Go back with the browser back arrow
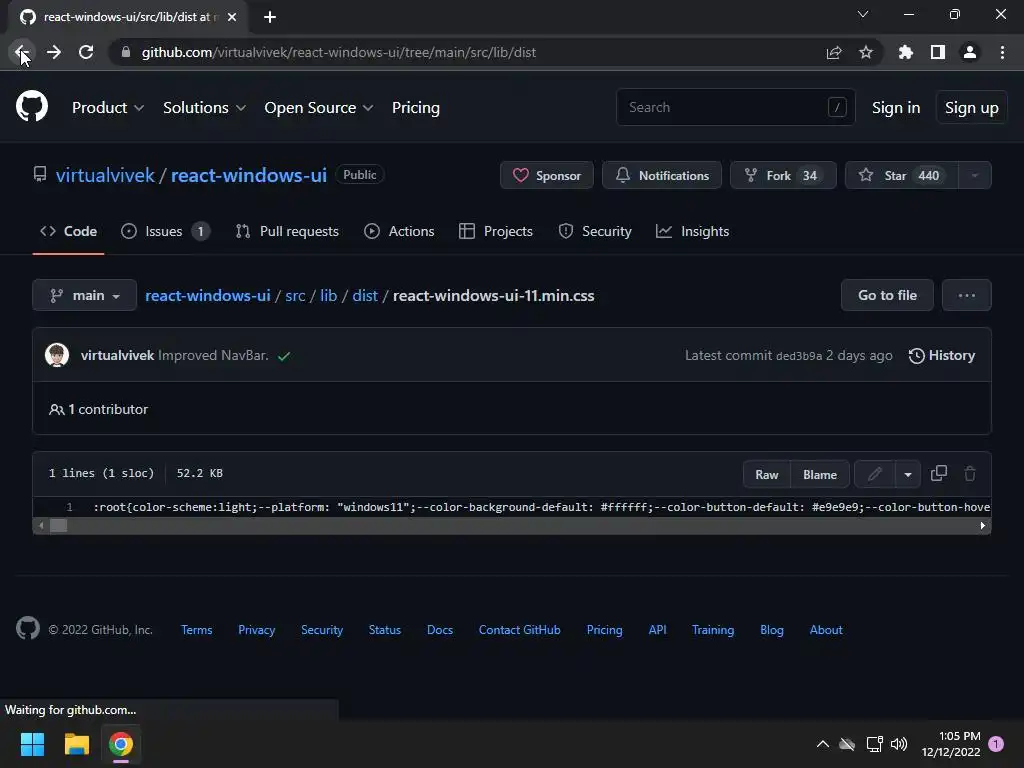 click(x=21, y=52)
